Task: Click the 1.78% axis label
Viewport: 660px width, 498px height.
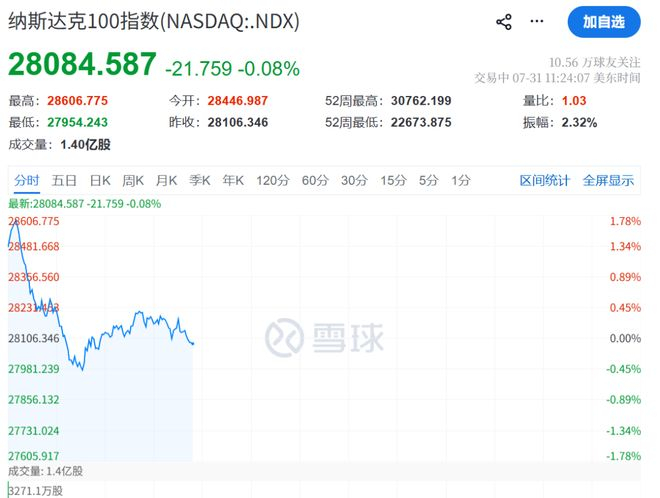Action: pyautogui.click(x=625, y=221)
